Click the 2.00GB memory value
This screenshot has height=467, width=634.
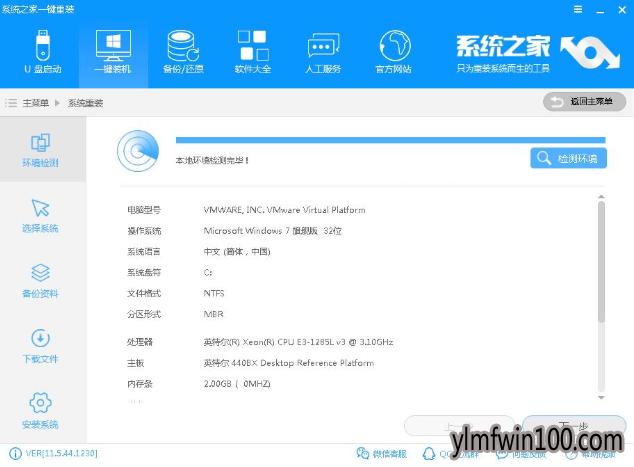click(237, 384)
